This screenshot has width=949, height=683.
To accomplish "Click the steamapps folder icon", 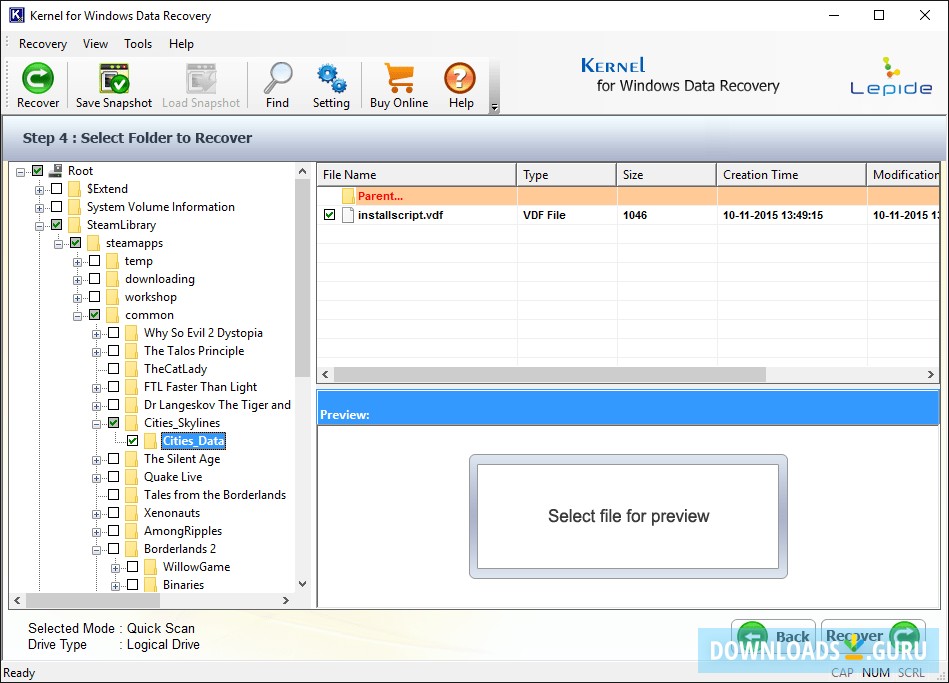I will [x=93, y=243].
